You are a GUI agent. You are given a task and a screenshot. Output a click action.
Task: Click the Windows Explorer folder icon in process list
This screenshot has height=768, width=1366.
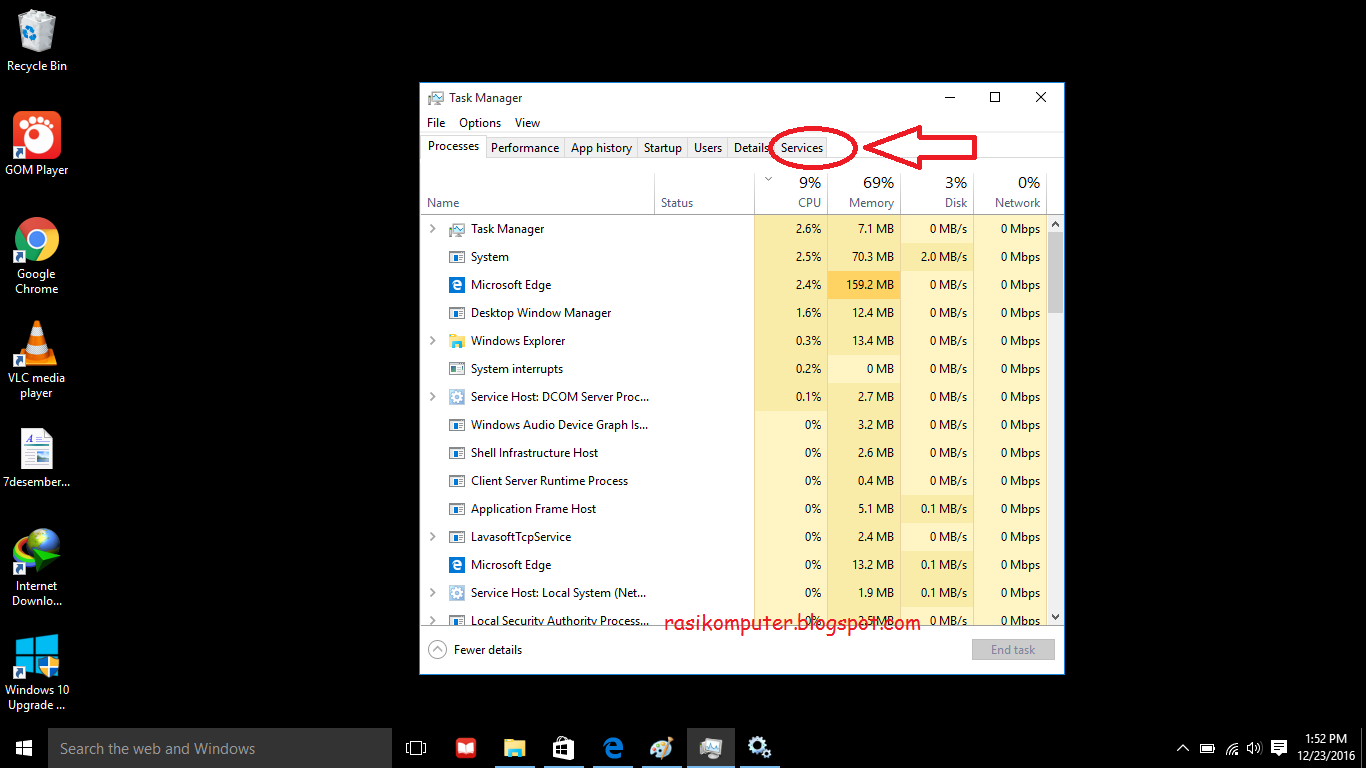(x=457, y=341)
